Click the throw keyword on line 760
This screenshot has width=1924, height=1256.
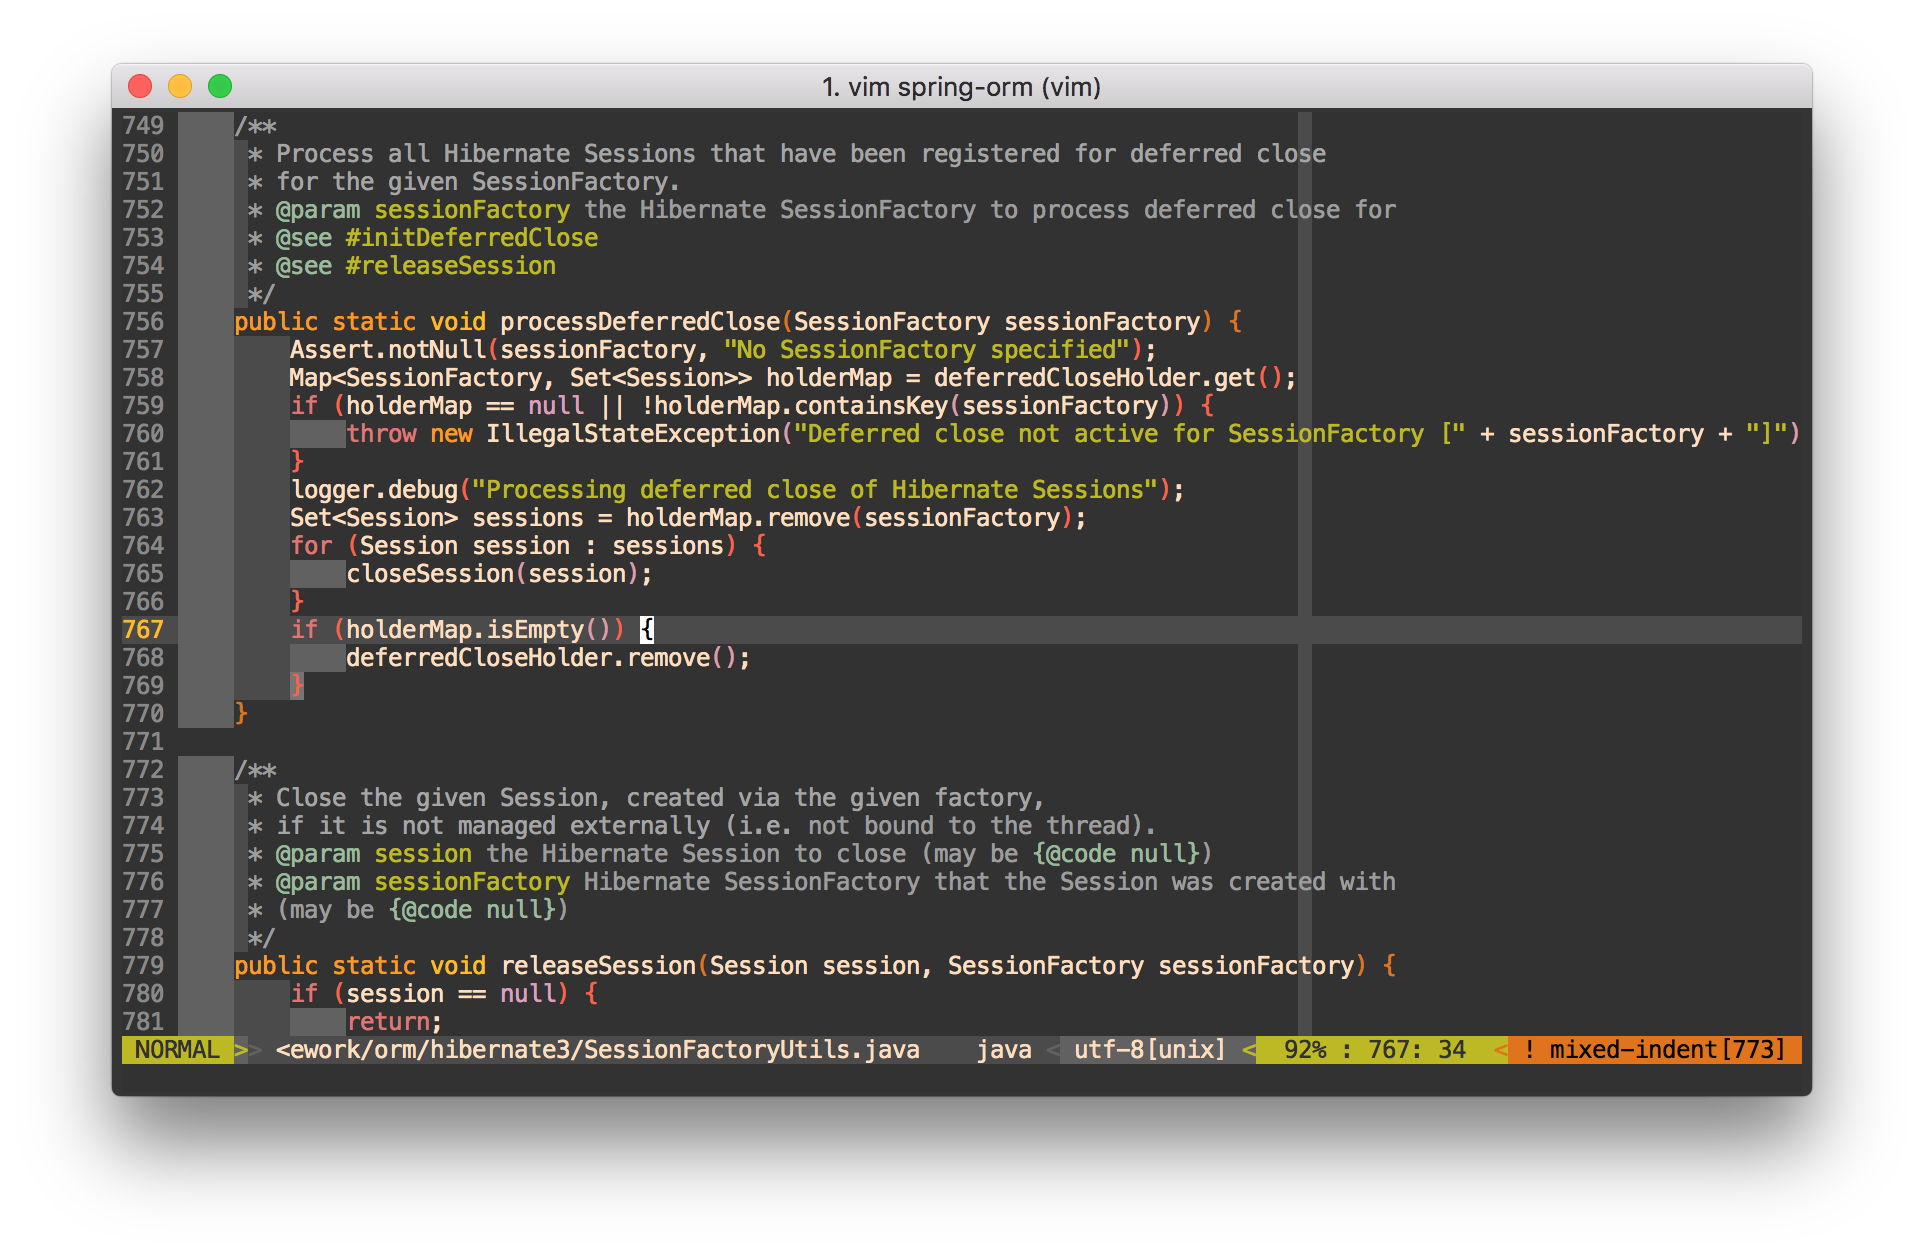(381, 434)
